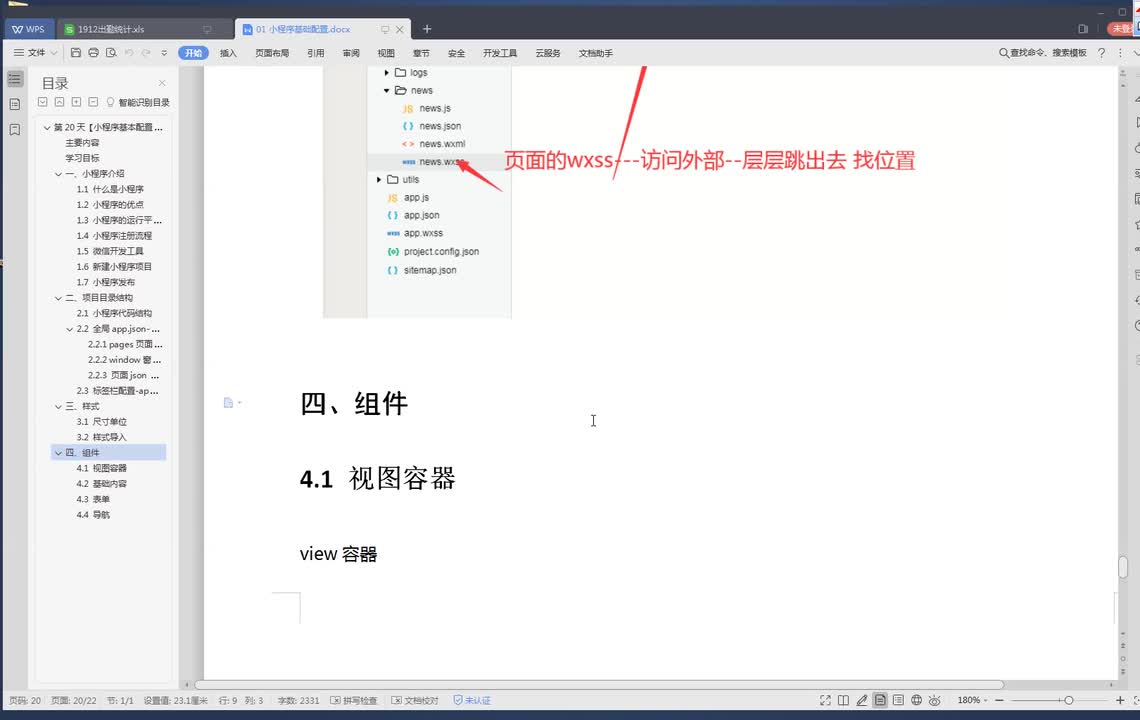Select page layout view icon
The image size is (1140, 720).
click(880, 700)
